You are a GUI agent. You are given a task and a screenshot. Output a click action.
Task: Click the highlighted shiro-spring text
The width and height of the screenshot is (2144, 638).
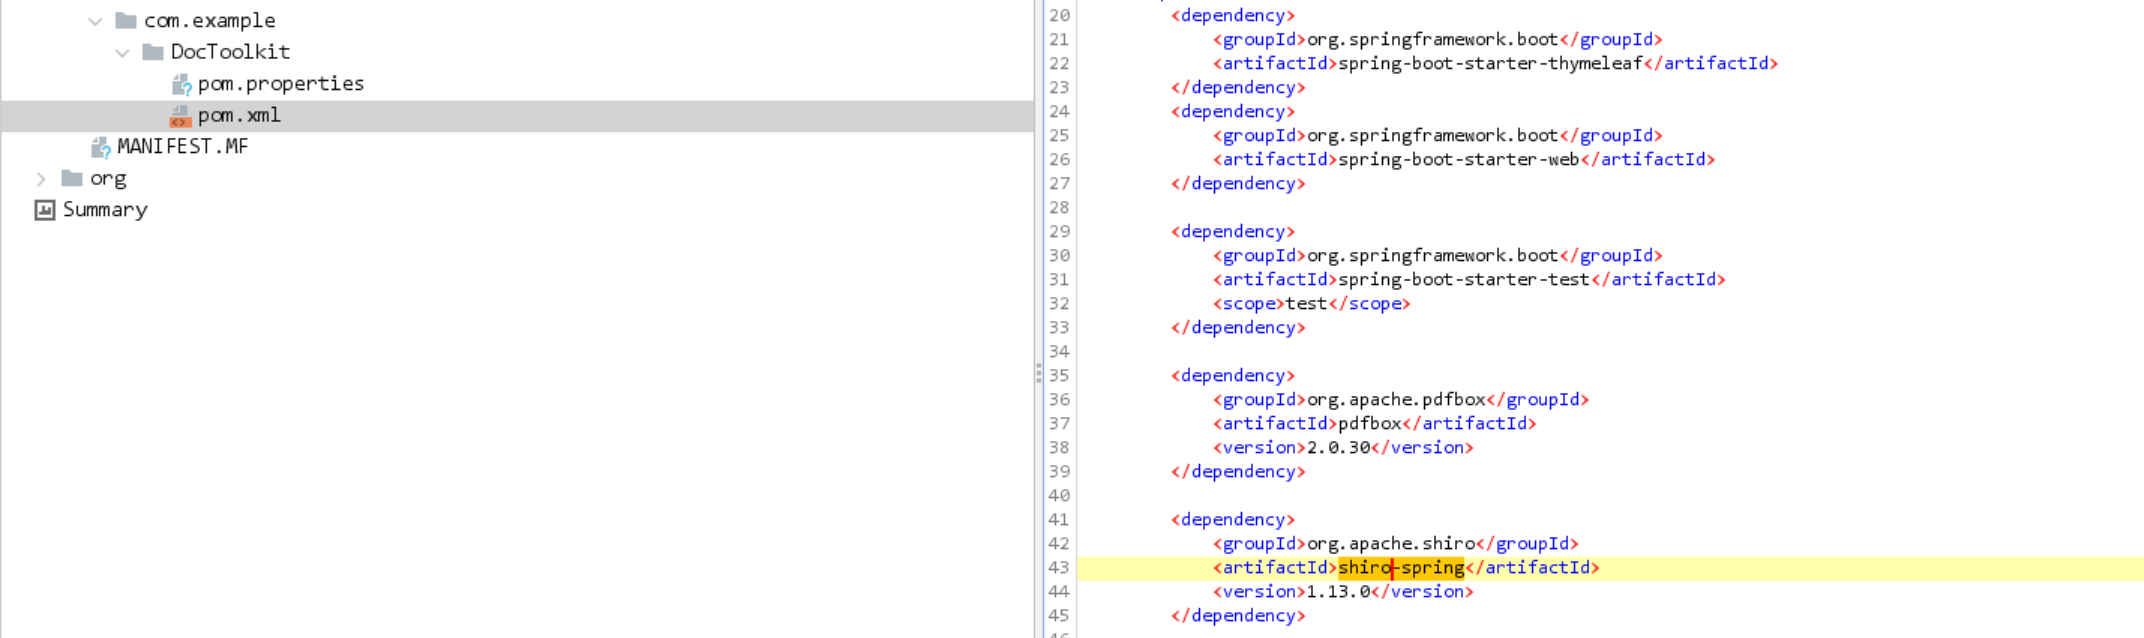click(1401, 568)
